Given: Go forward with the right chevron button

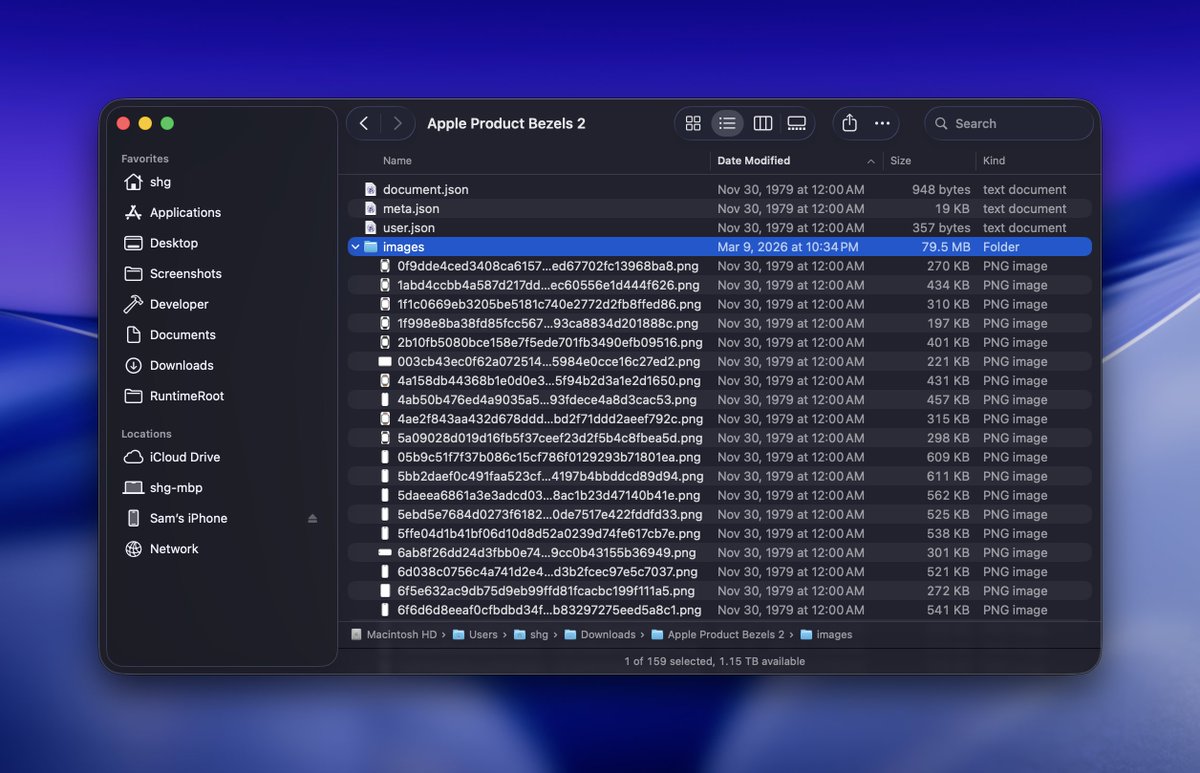Looking at the screenshot, I should click(x=397, y=123).
